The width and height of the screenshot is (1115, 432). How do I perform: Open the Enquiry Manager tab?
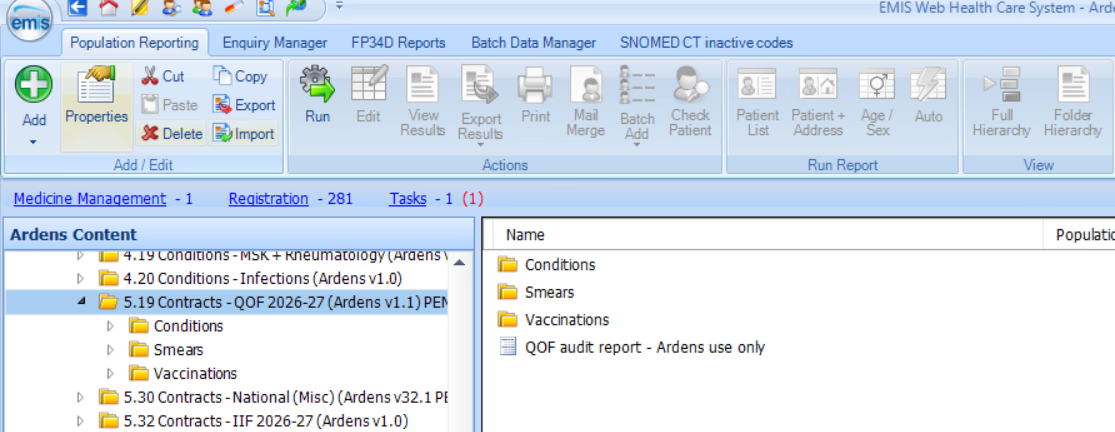coord(275,43)
